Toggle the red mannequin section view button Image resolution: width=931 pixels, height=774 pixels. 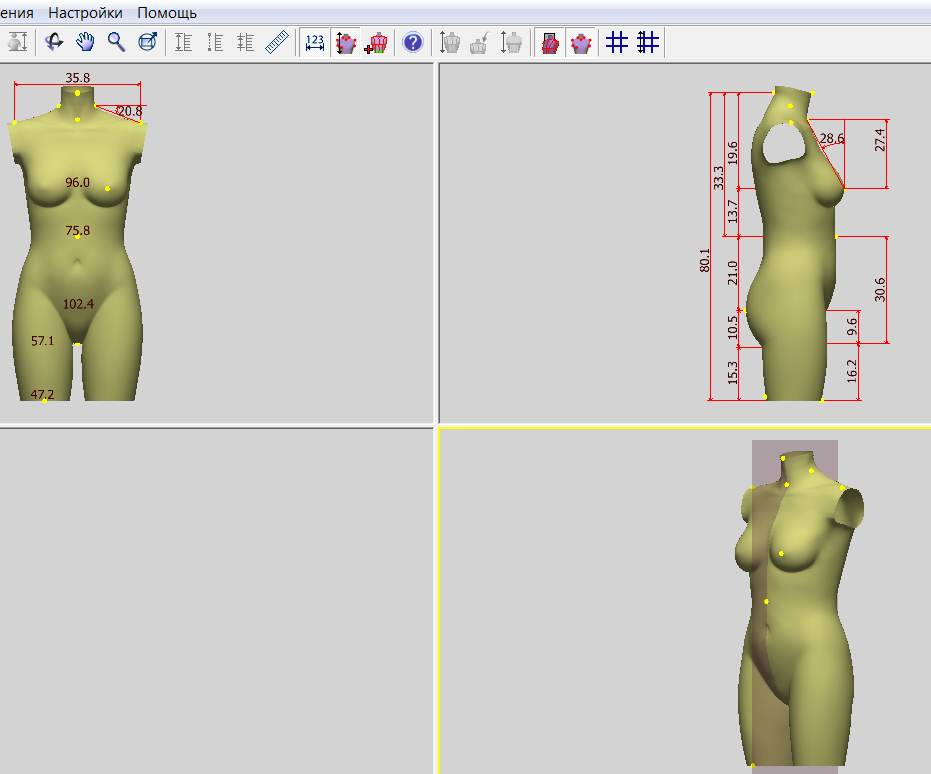[549, 42]
